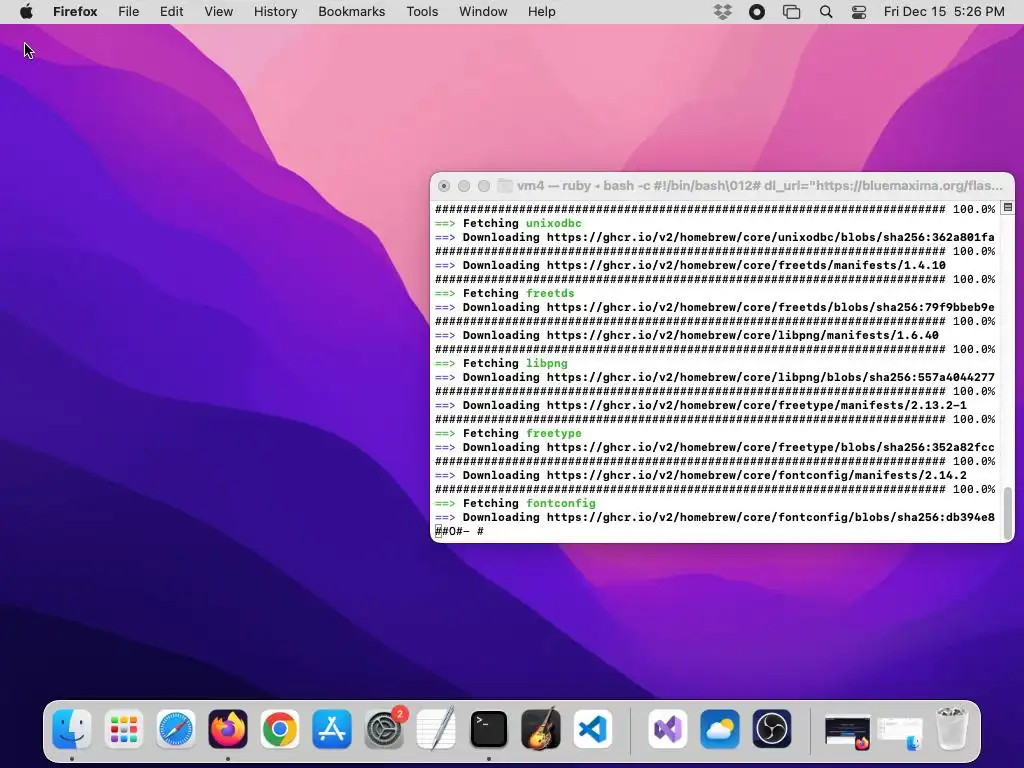Open the App Store Dock icon
Screen dimensions: 1024x768
click(x=332, y=729)
